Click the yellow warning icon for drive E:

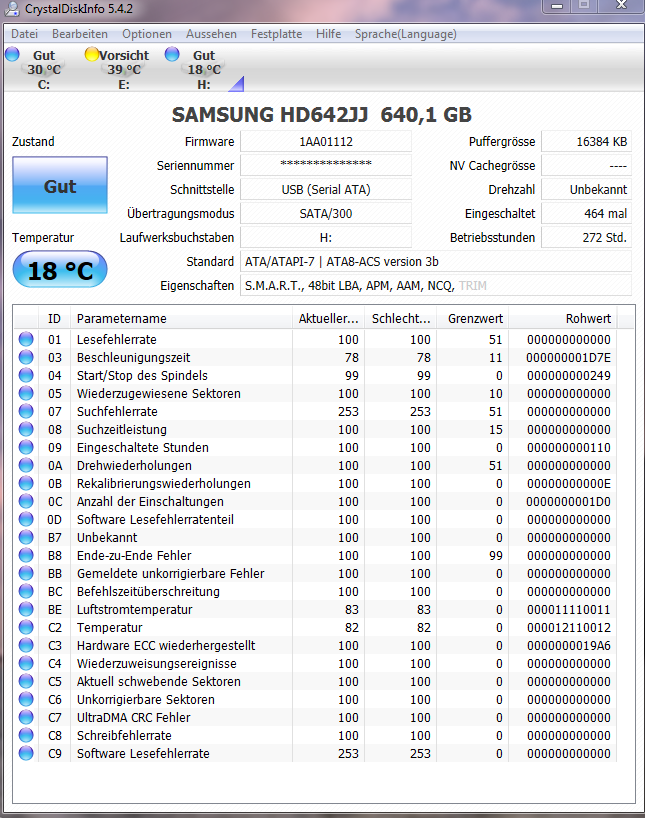(x=92, y=54)
